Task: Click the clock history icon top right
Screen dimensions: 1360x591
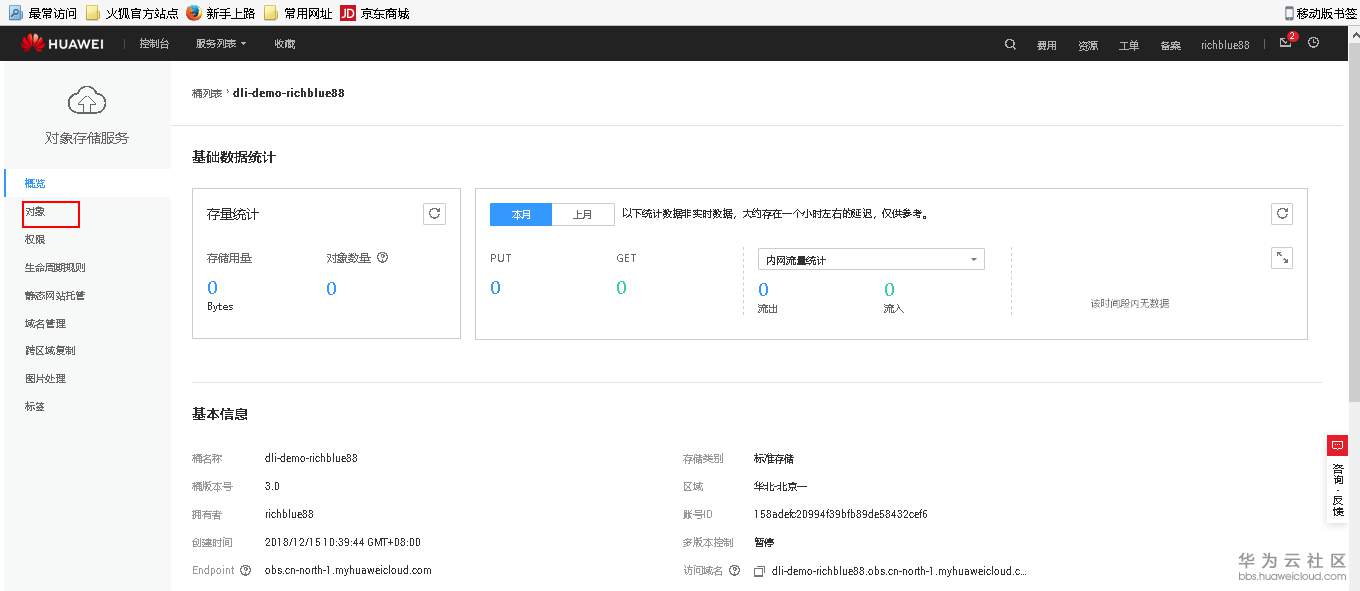Action: pos(1313,44)
